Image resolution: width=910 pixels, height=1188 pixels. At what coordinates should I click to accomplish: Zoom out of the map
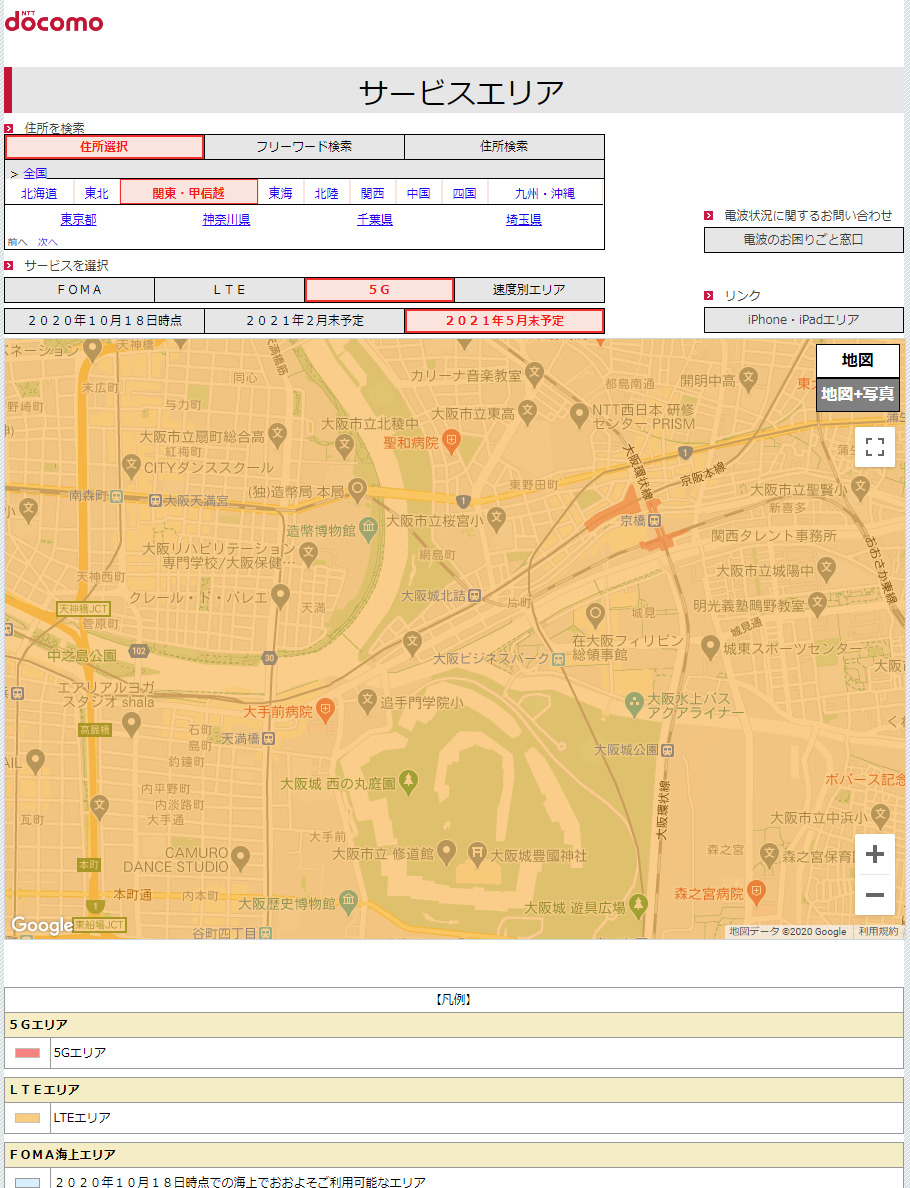874,895
